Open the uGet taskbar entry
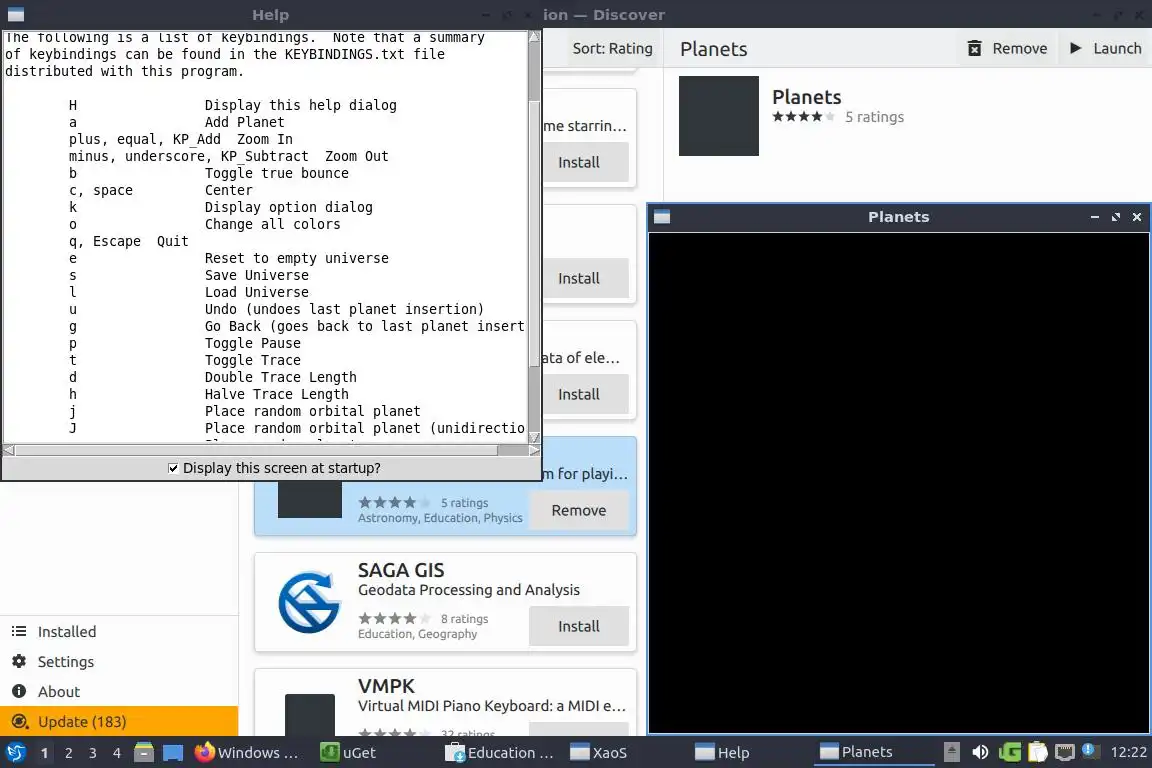The width and height of the screenshot is (1152, 768). pos(349,752)
